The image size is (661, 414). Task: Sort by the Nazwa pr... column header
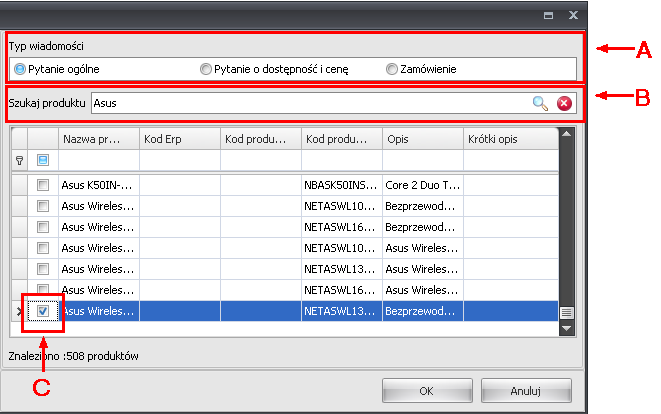(x=99, y=139)
